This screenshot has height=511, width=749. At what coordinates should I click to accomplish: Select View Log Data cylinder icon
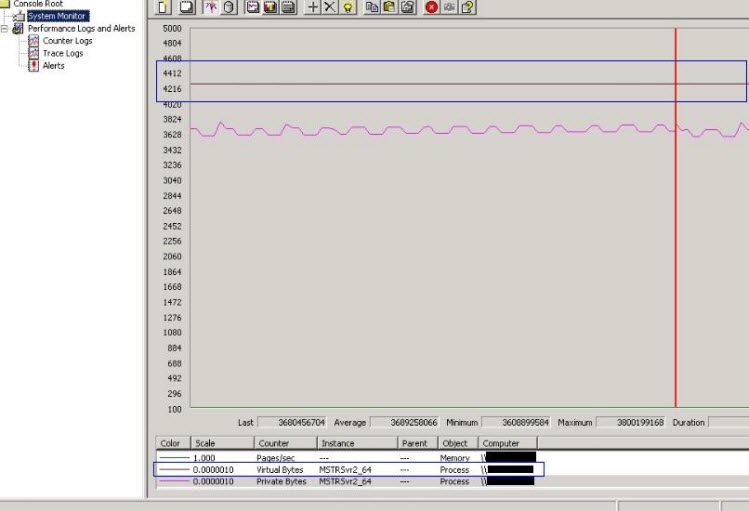pyautogui.click(x=229, y=7)
